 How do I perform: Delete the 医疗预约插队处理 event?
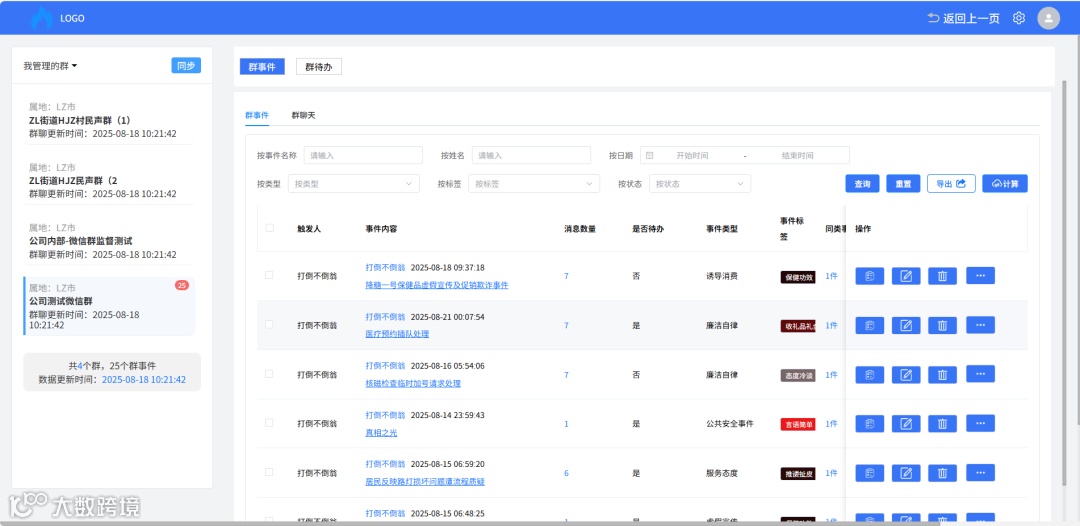(x=943, y=326)
